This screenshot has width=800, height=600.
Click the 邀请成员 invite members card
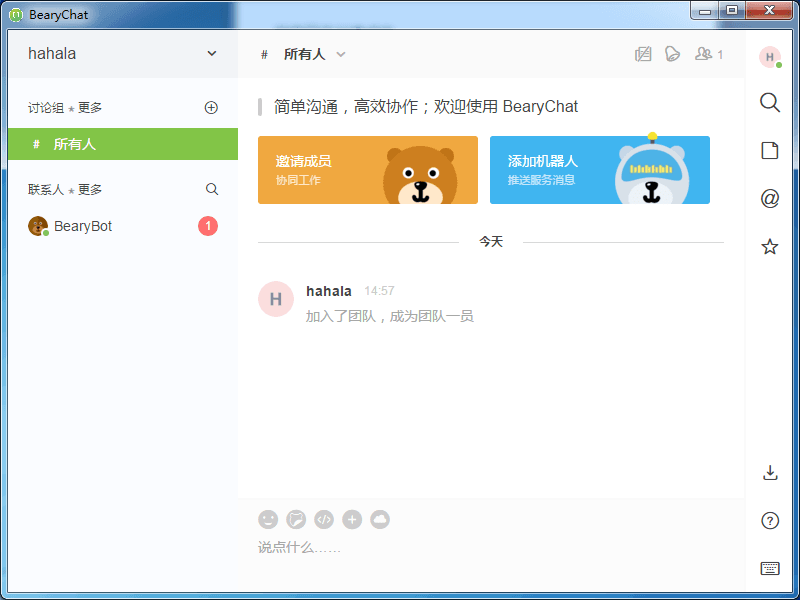coord(368,170)
